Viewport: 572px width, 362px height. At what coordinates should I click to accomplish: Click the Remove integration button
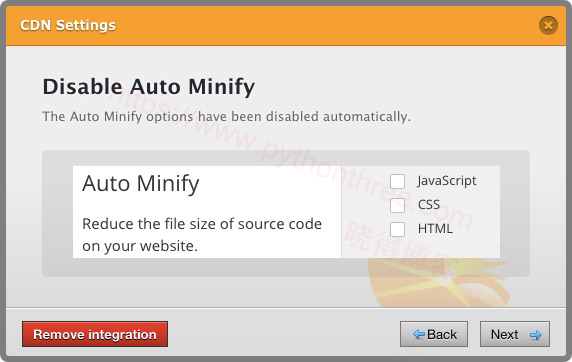point(95,334)
